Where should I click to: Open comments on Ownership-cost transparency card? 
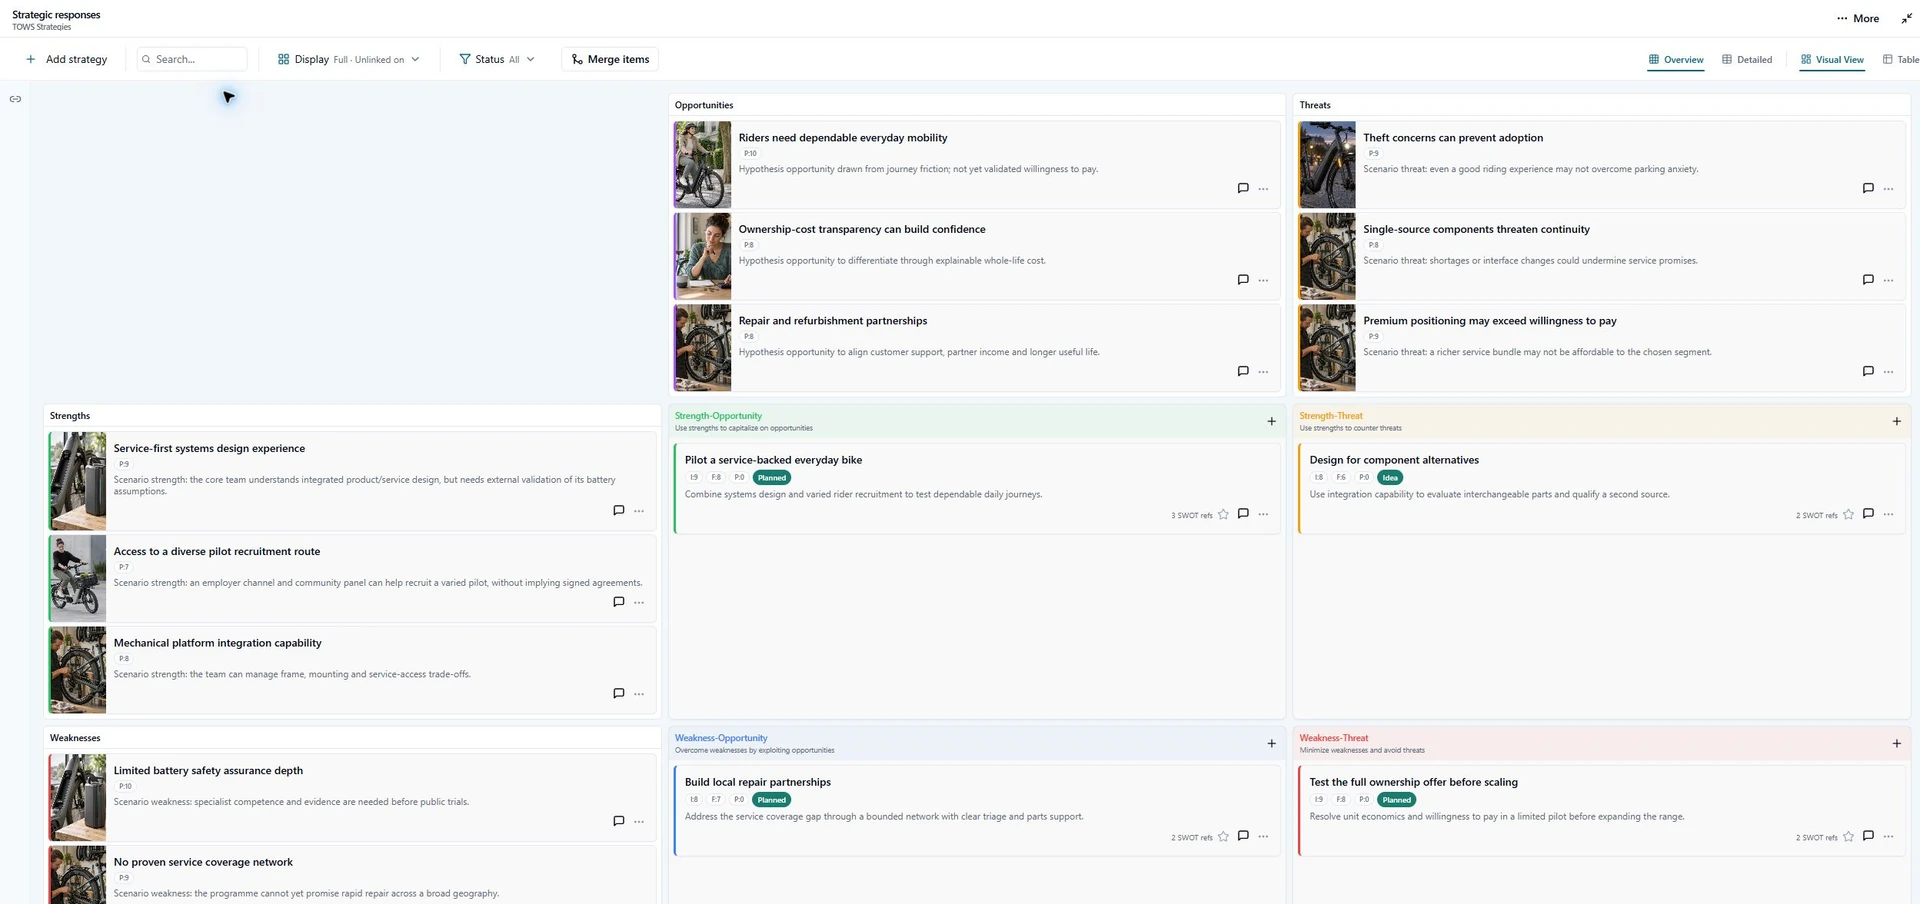click(1243, 280)
